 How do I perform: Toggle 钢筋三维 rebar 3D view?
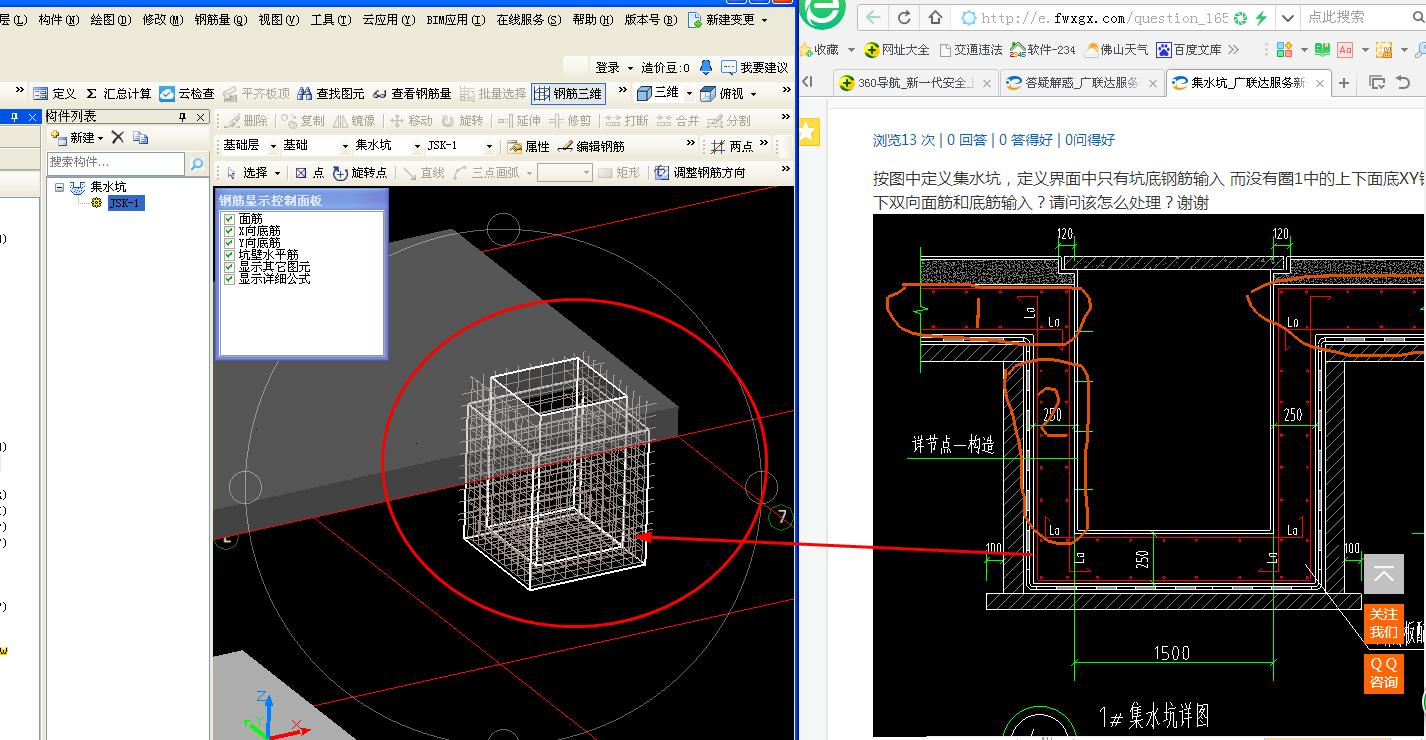[568, 93]
